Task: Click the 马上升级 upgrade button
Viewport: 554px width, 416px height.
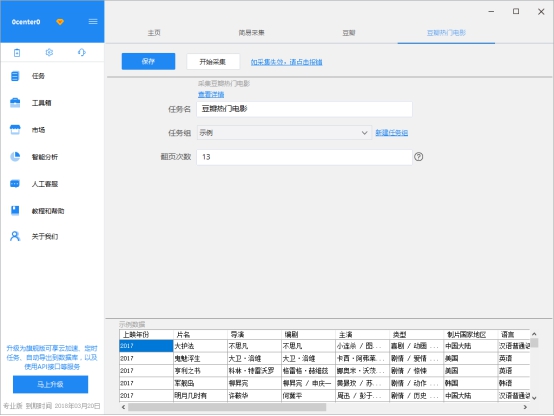Action: [51, 384]
